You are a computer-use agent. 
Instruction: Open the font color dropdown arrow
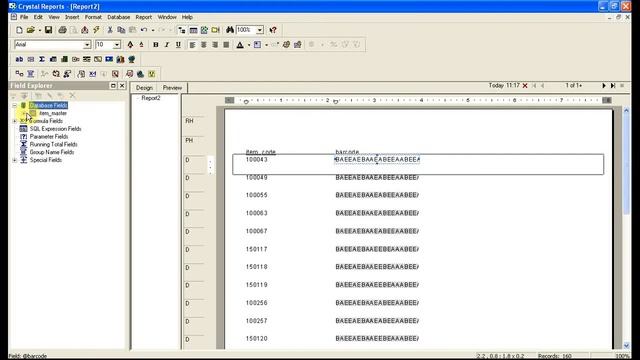pyautogui.click(x=249, y=45)
